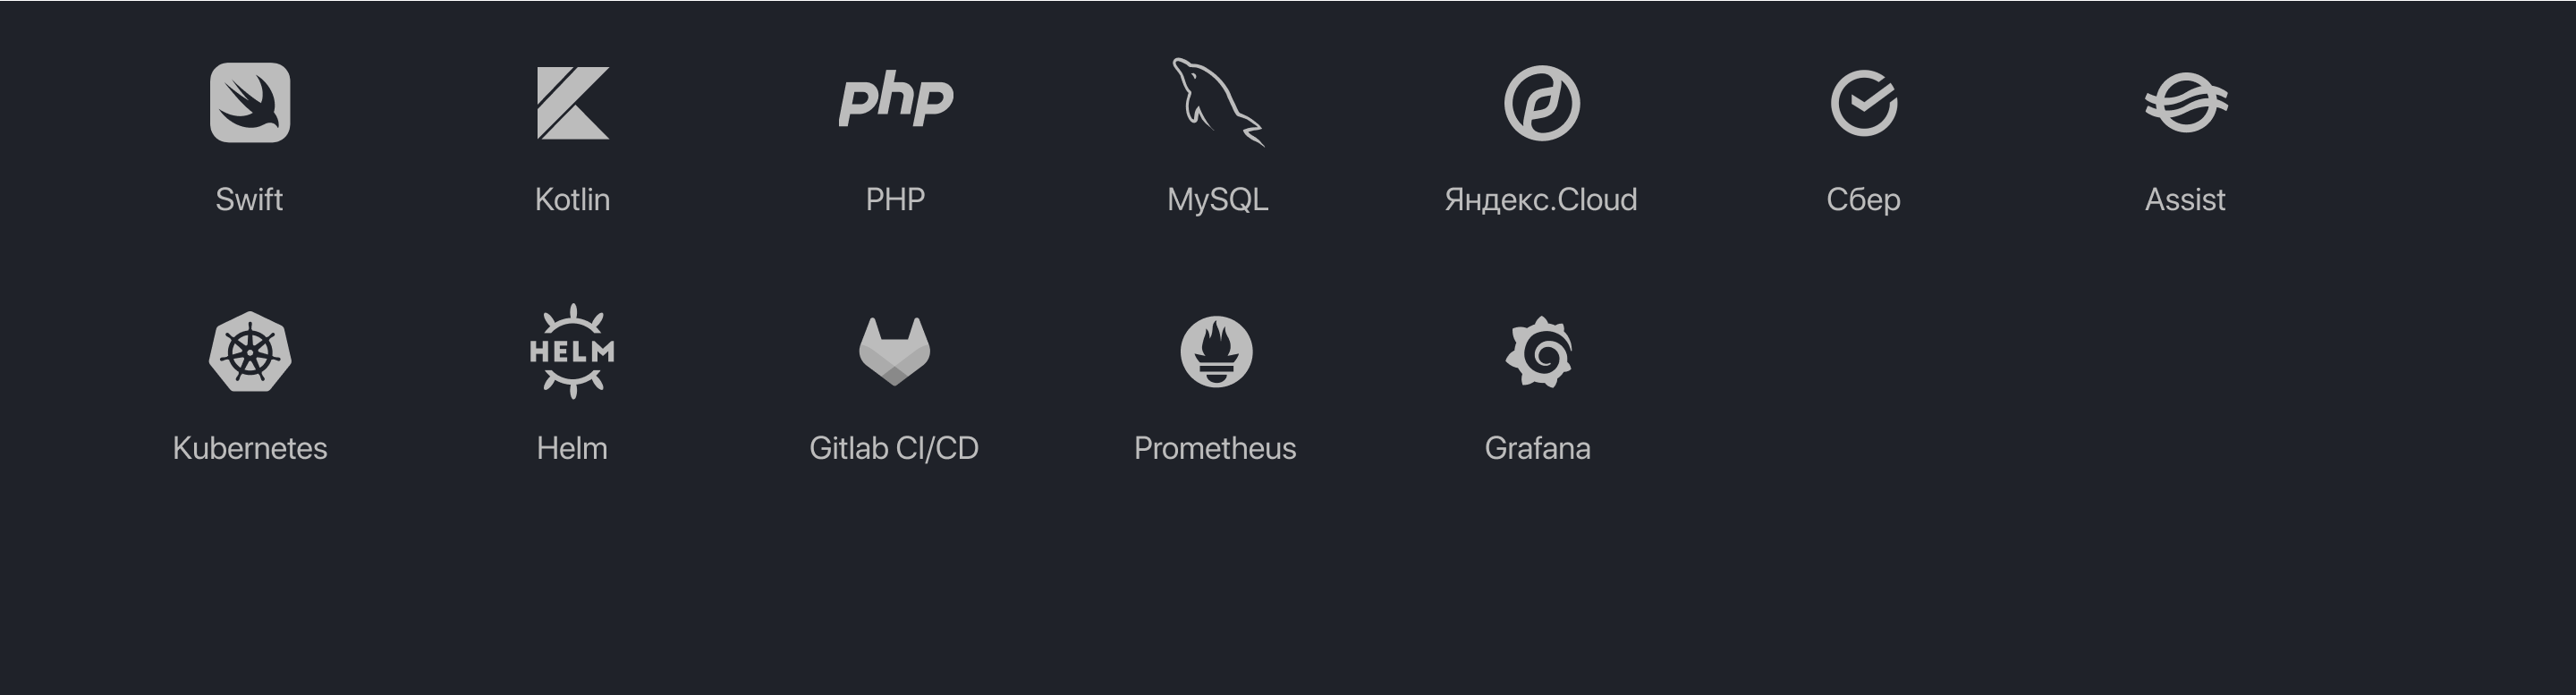Select the Gitlab fox logo
This screenshot has height=695, width=2576.
pyautogui.click(x=895, y=351)
